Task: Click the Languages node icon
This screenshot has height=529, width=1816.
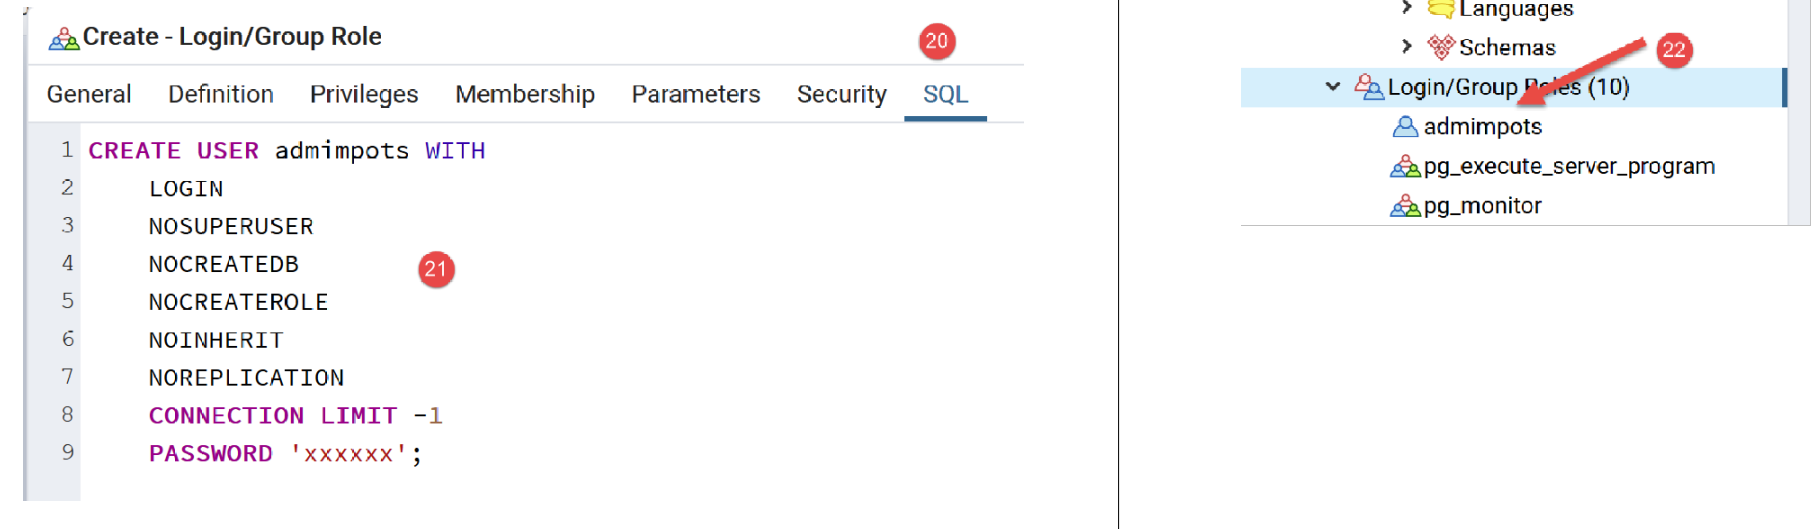Action: (1440, 9)
